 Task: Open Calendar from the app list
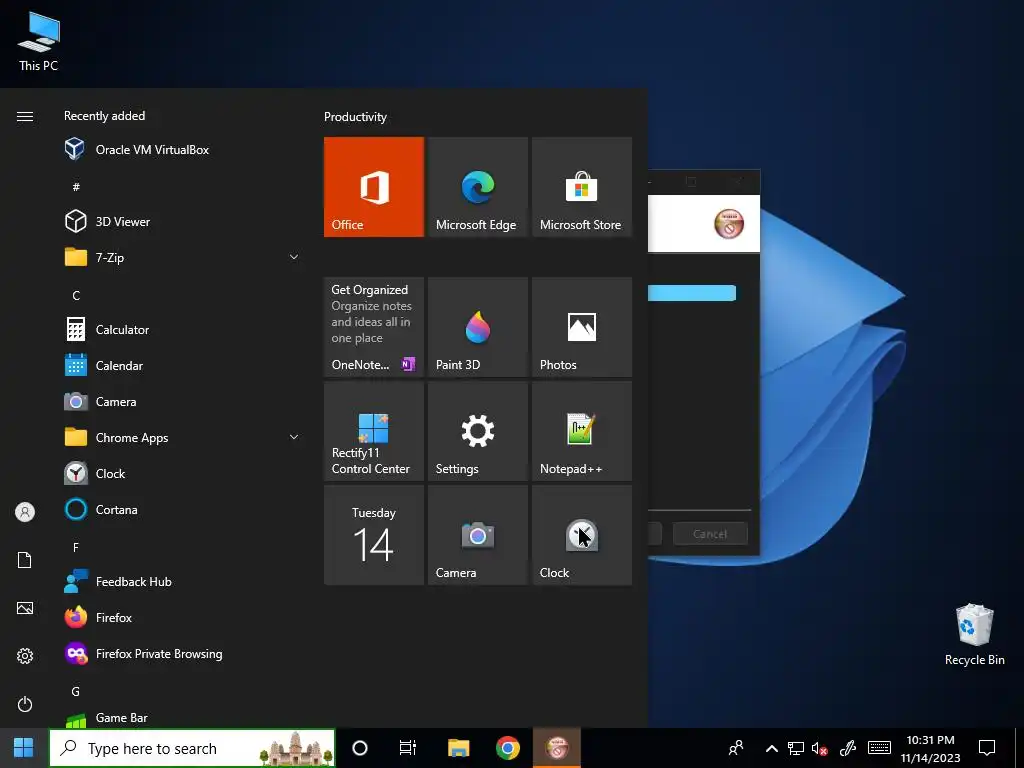[x=182, y=366]
